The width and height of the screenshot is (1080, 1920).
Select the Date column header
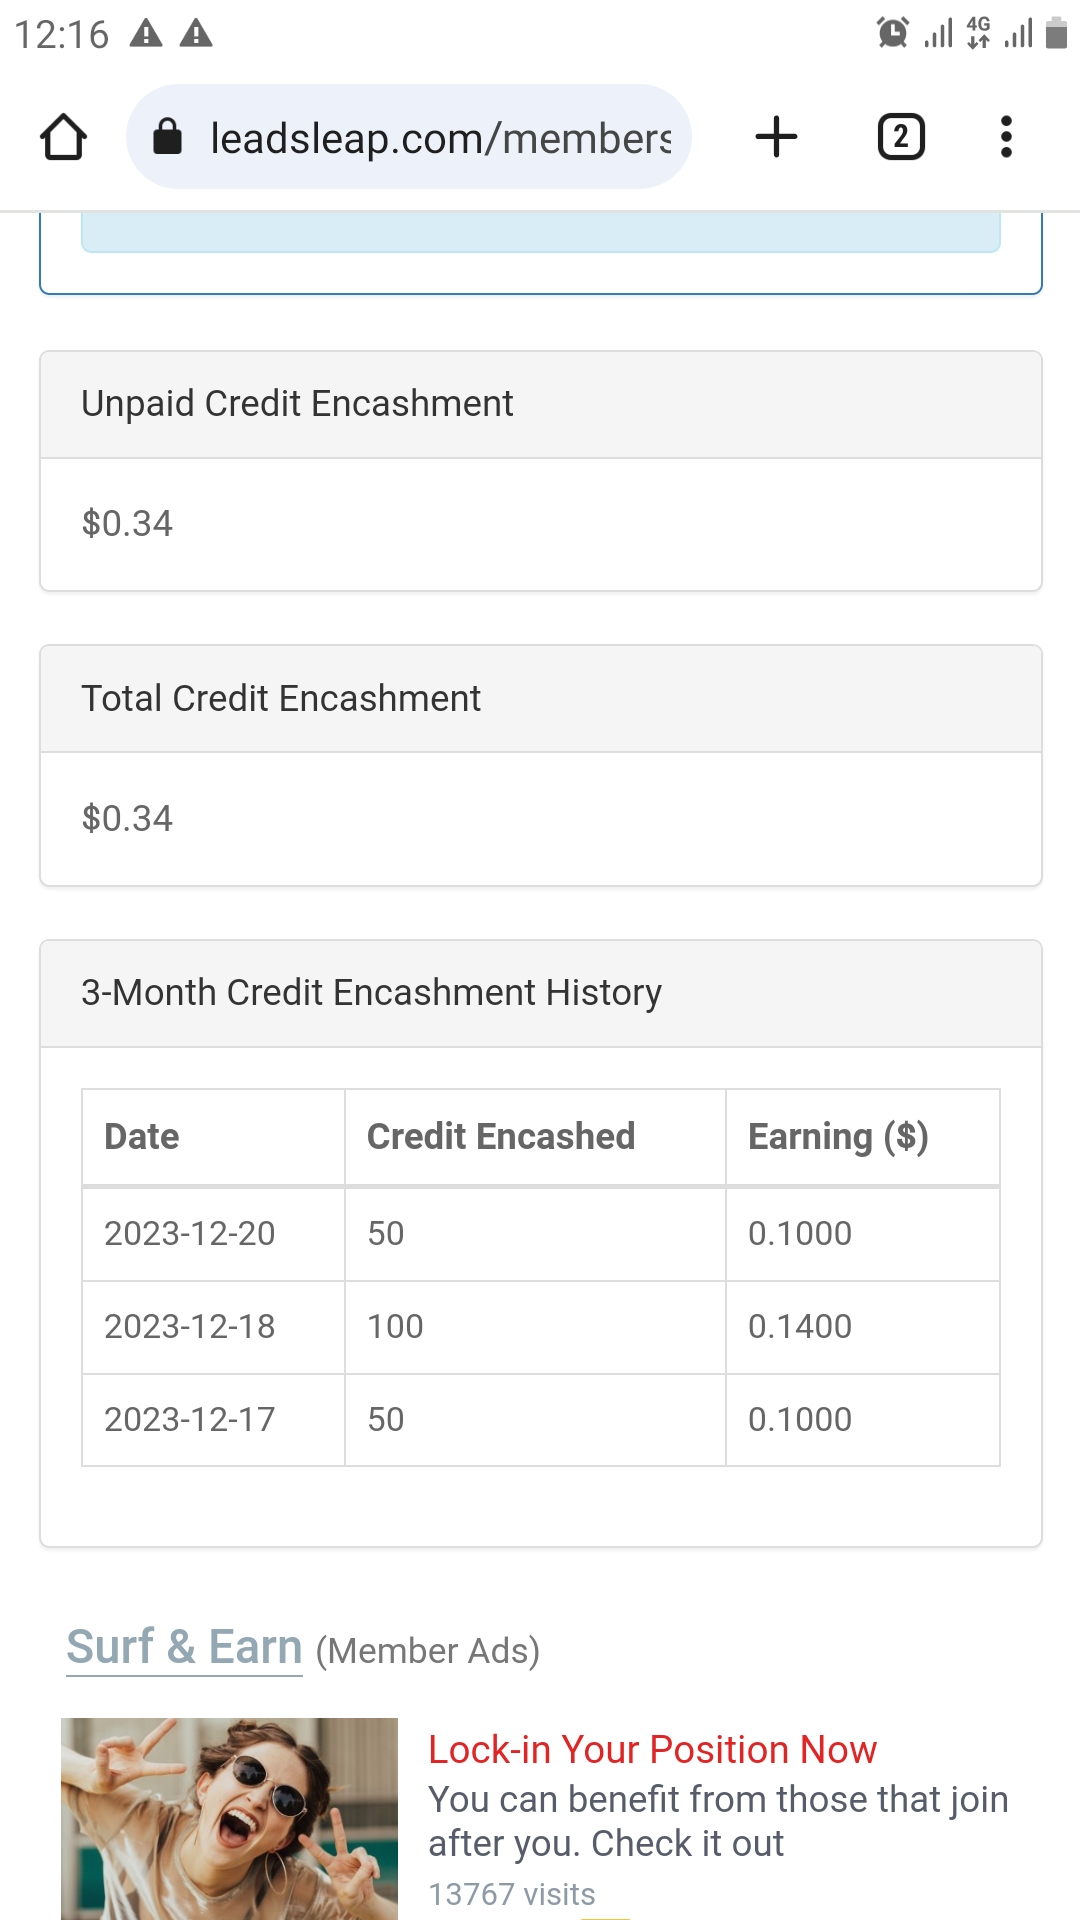click(x=142, y=1137)
